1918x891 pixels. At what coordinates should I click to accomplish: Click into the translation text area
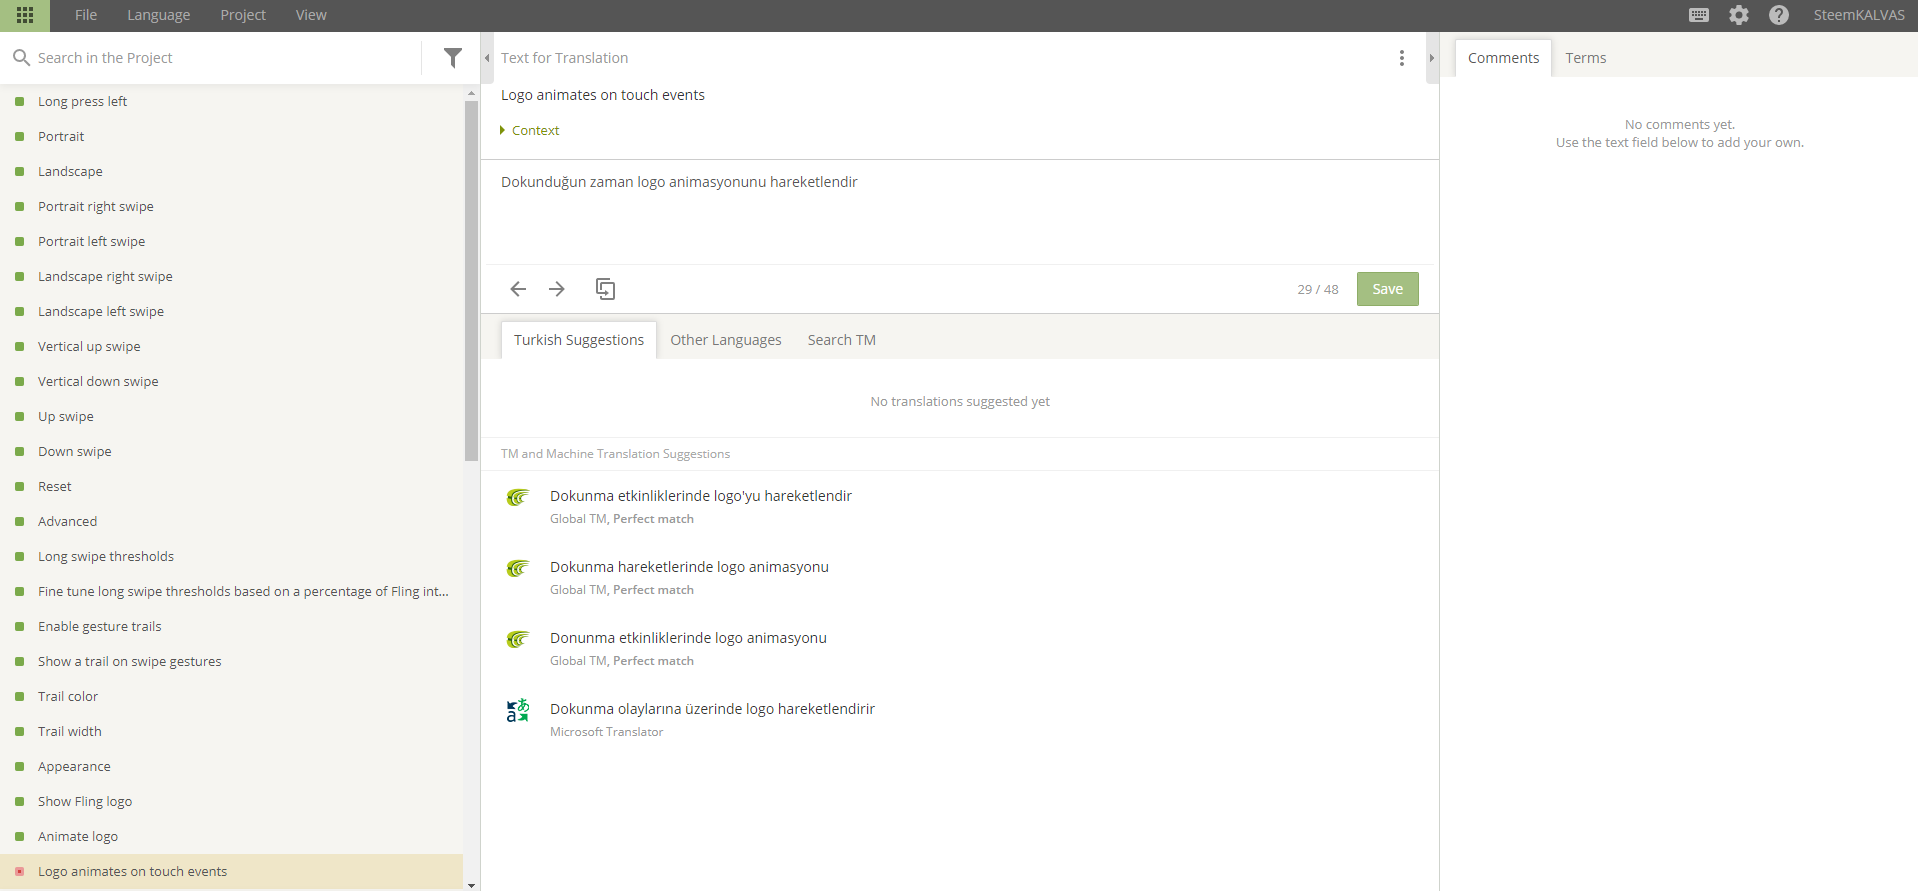point(960,212)
